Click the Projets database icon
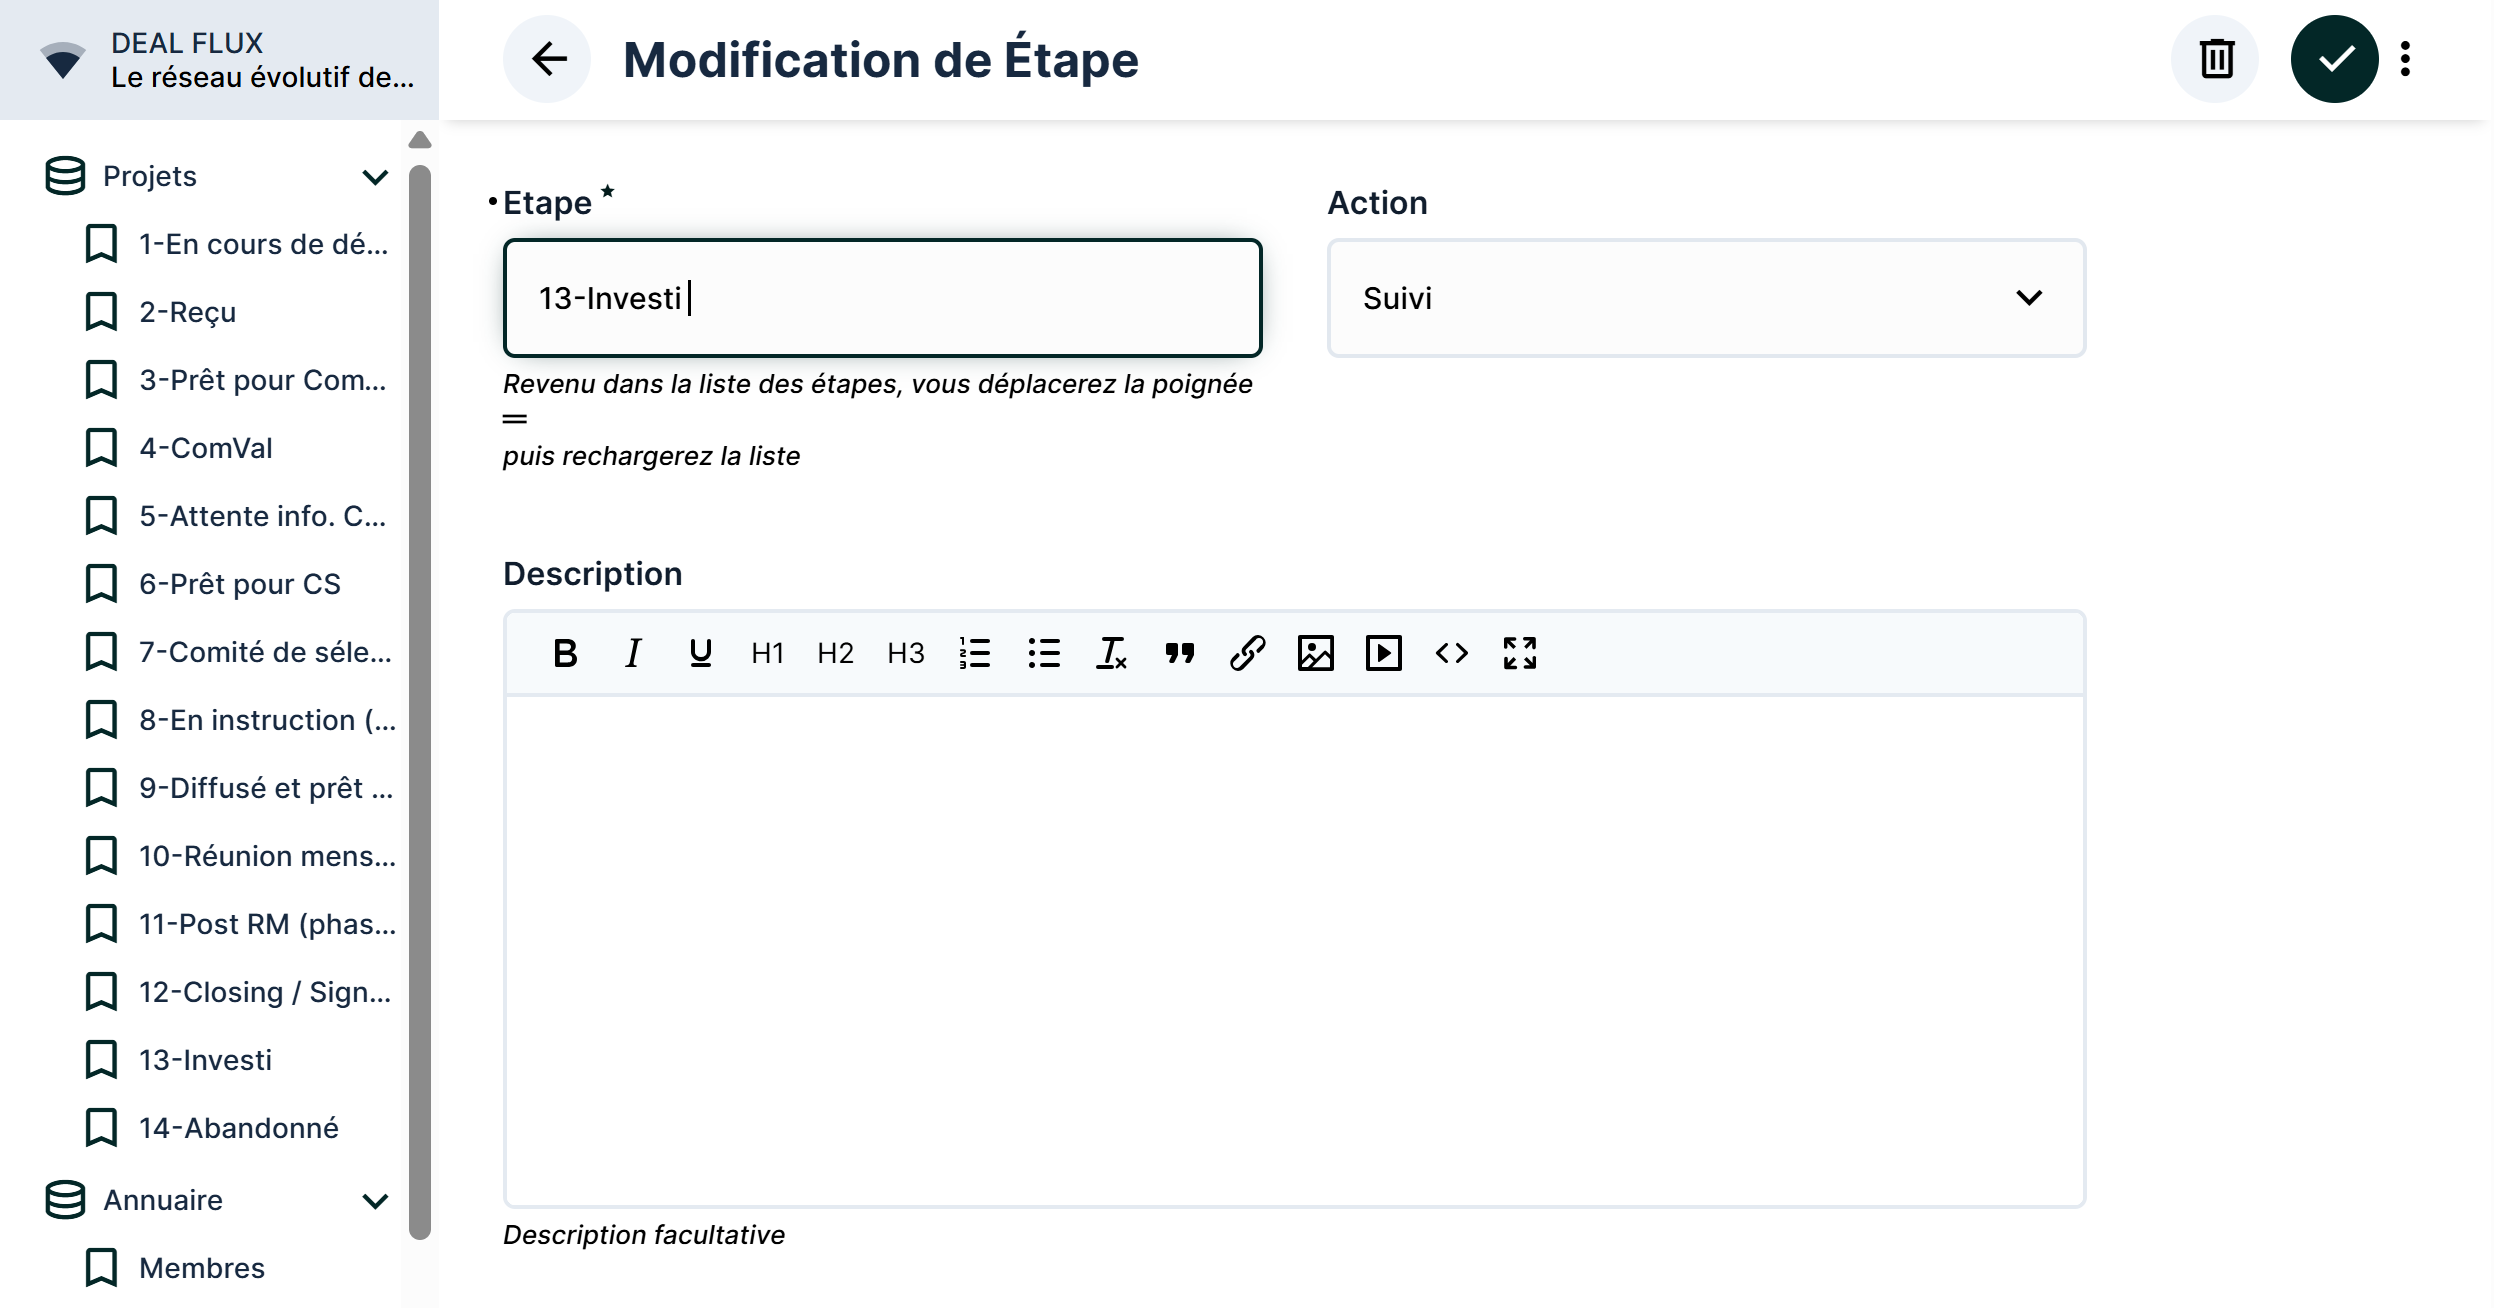 click(x=66, y=176)
